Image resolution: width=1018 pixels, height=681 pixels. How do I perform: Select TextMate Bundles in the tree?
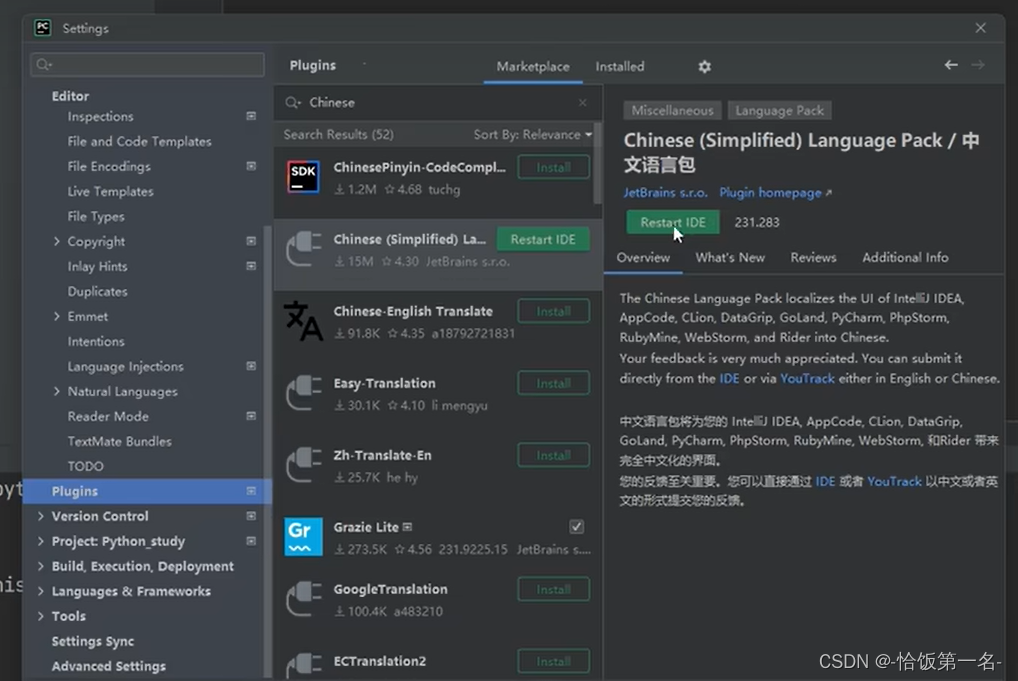119,441
